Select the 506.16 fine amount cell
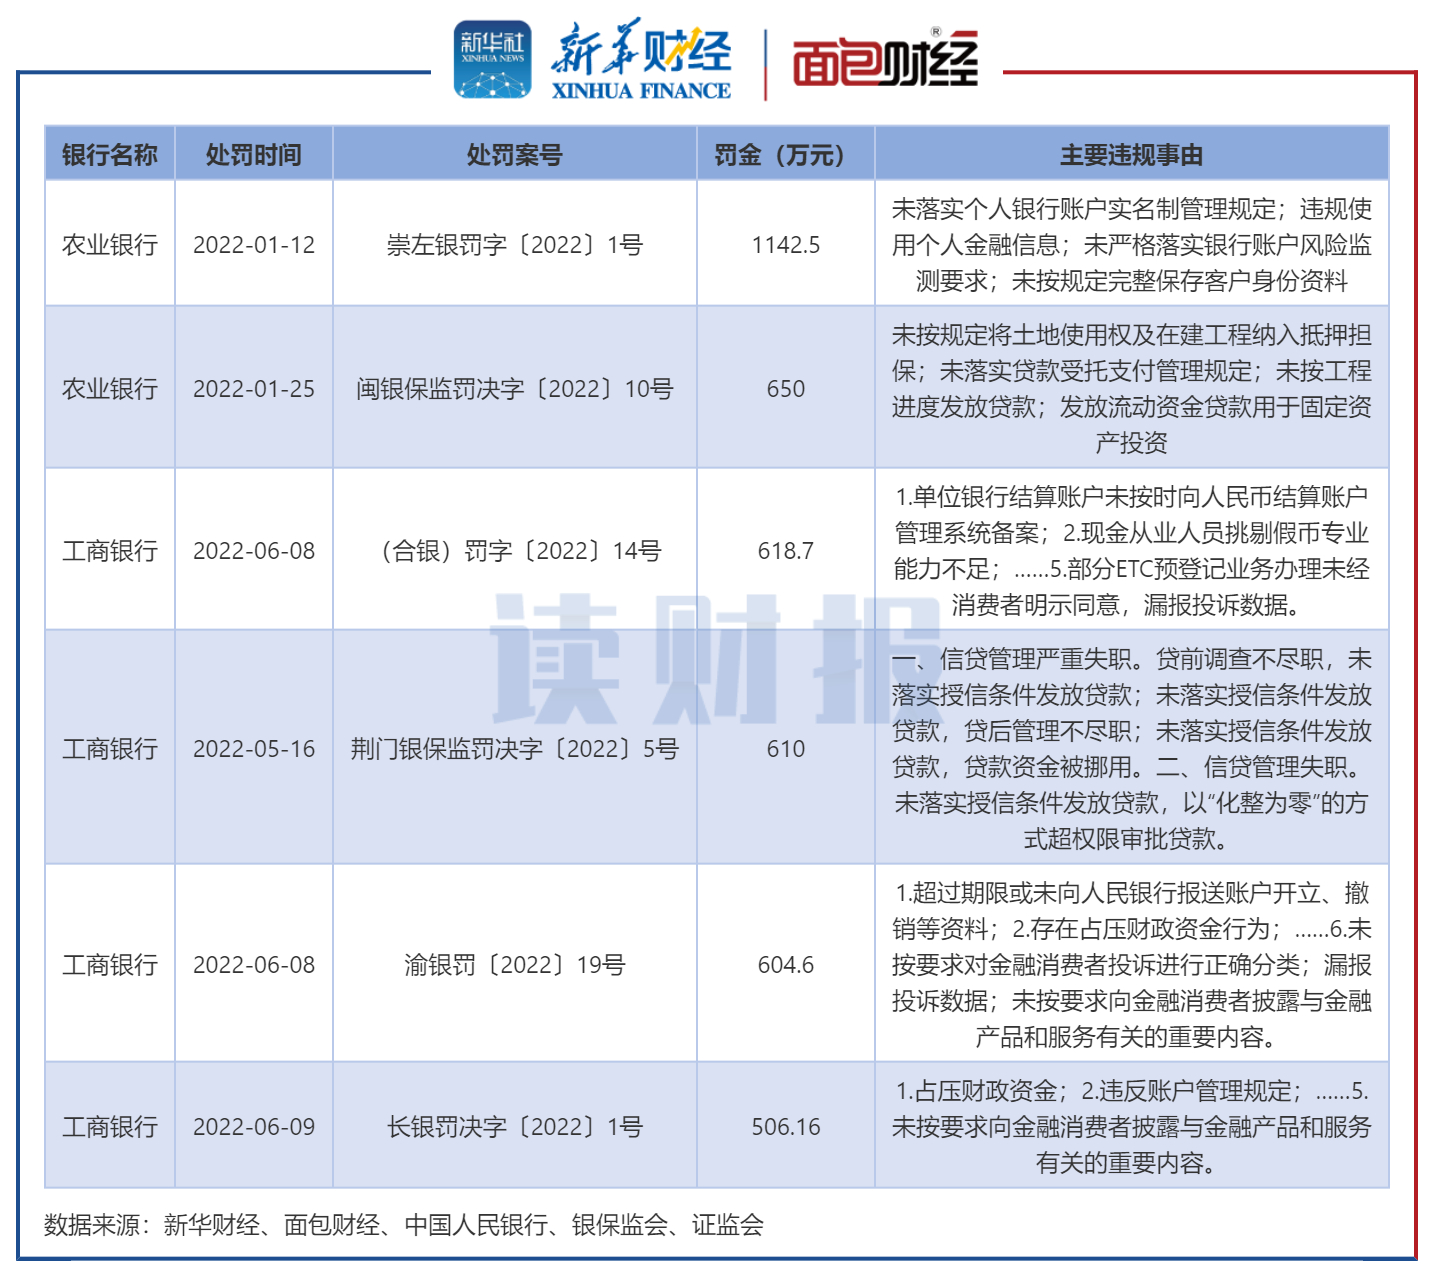The image size is (1434, 1278). click(x=785, y=1127)
